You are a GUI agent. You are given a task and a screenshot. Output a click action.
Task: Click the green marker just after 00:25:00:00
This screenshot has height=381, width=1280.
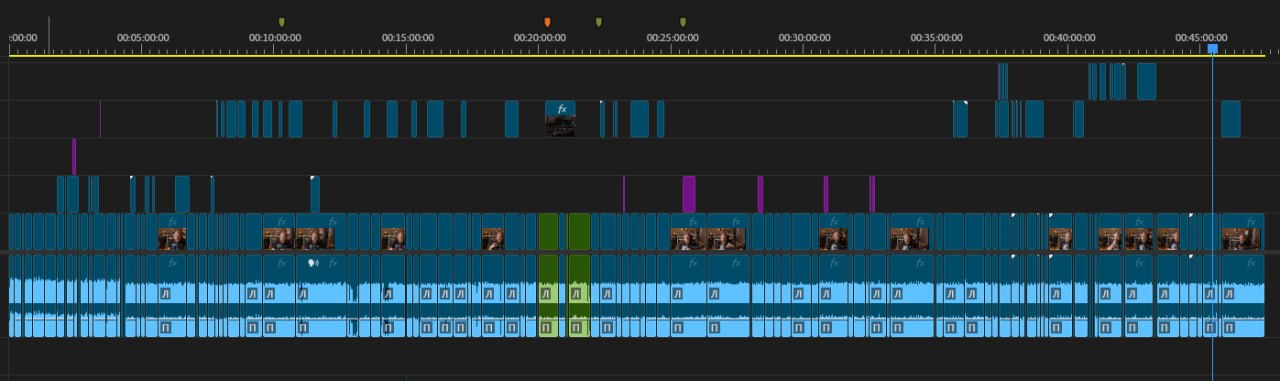(x=683, y=22)
